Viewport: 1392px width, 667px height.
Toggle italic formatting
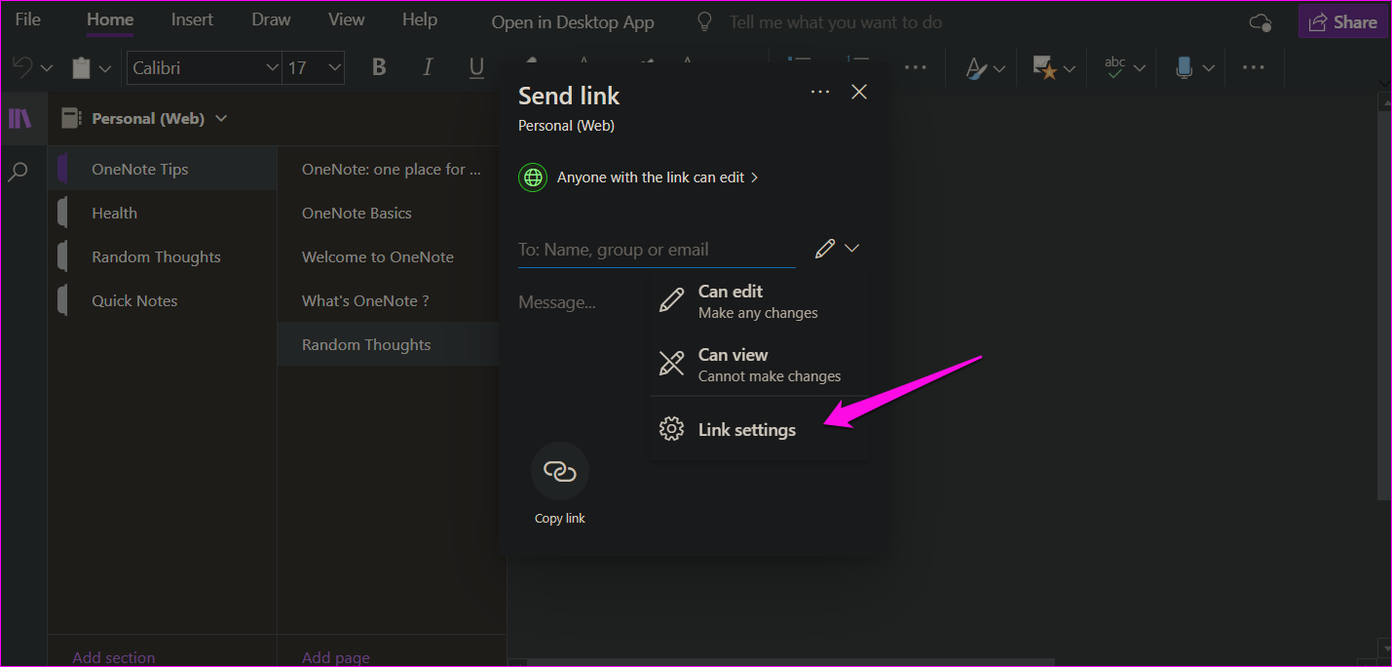coord(427,67)
